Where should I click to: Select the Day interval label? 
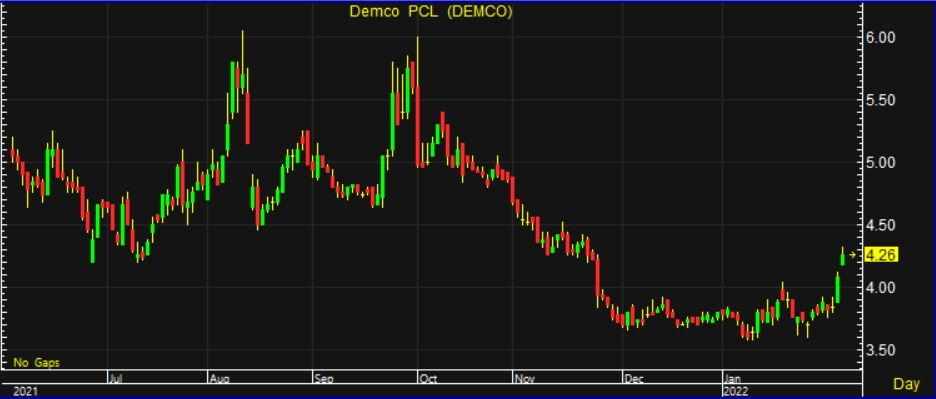tap(906, 385)
